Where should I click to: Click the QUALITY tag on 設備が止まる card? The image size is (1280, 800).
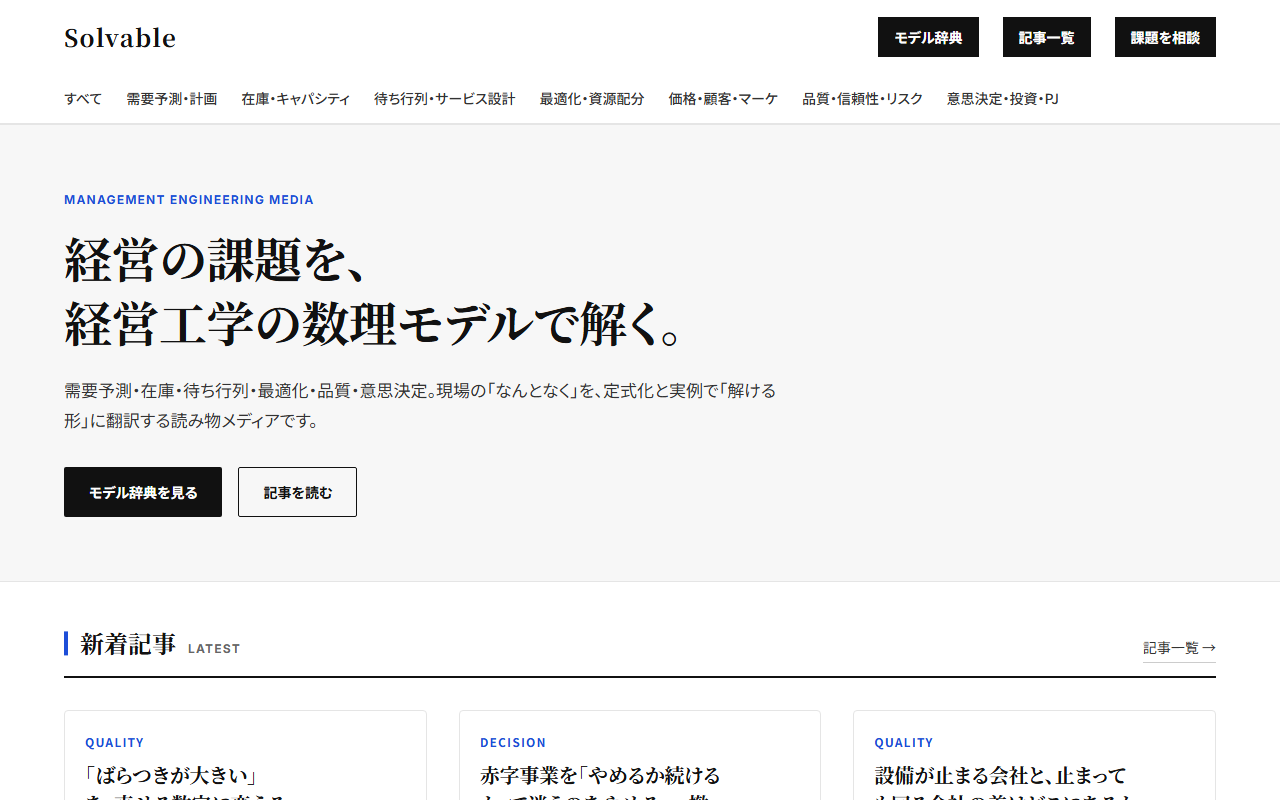(904, 743)
